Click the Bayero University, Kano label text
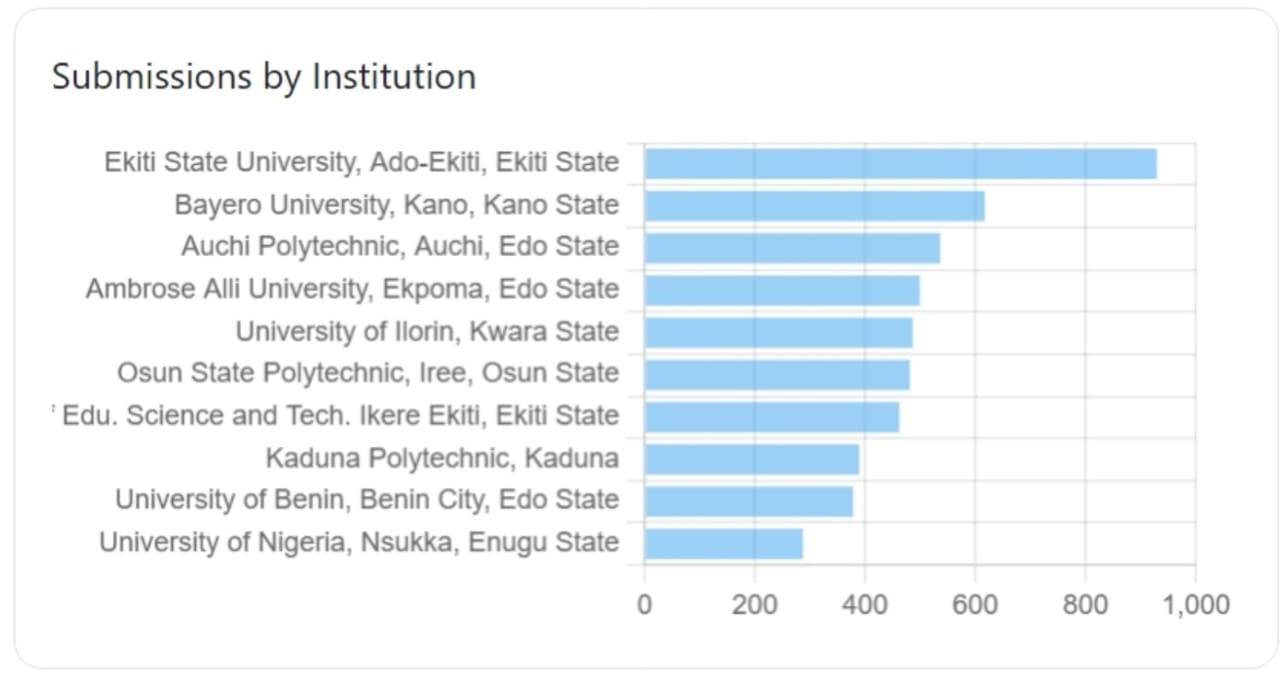 click(396, 205)
